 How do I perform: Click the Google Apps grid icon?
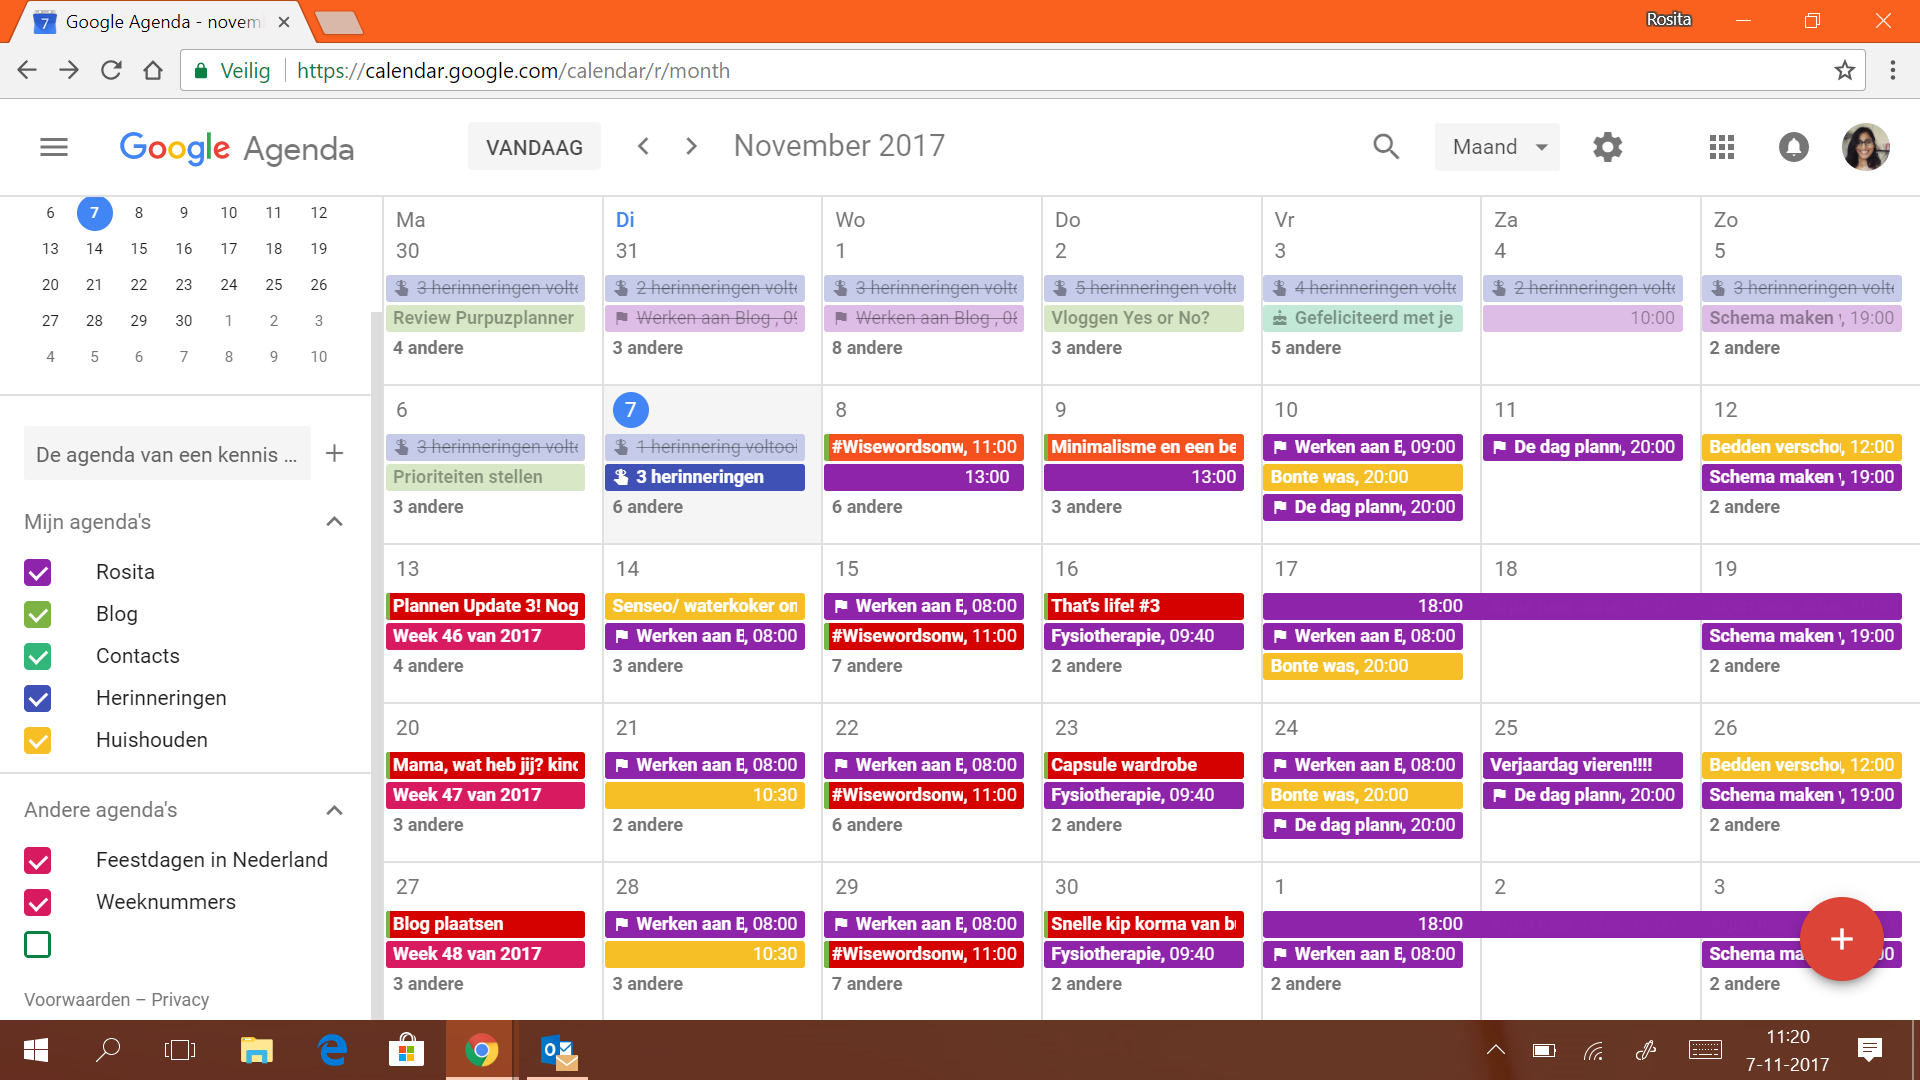click(x=1721, y=146)
